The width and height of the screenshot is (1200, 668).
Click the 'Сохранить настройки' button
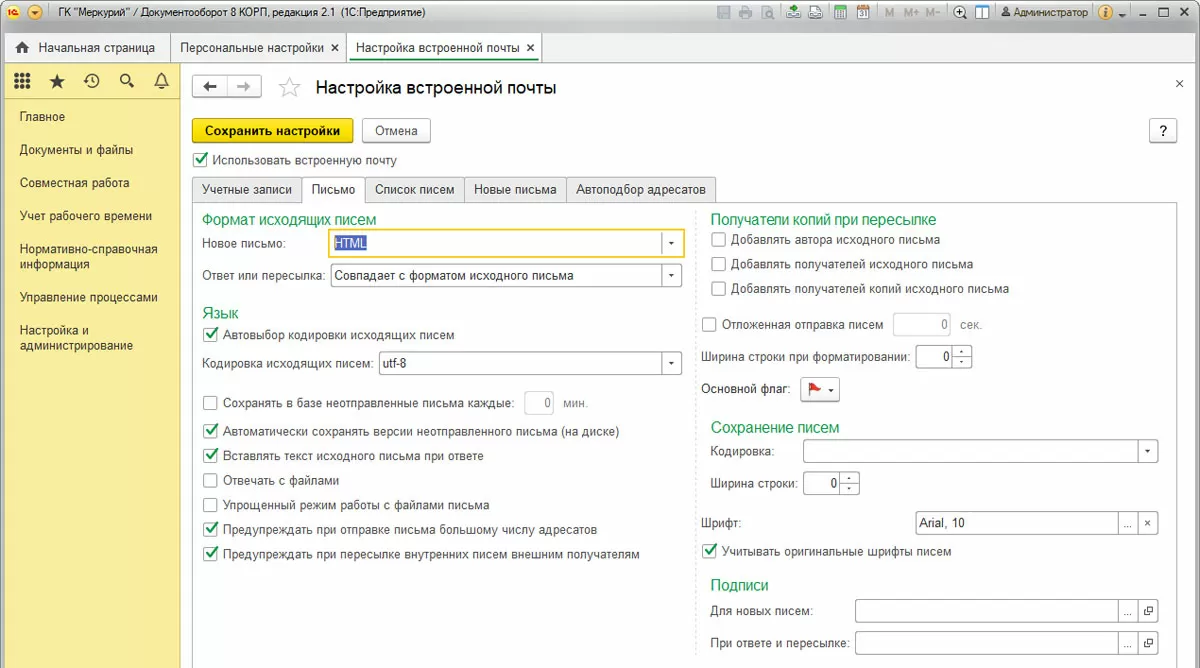pos(272,131)
